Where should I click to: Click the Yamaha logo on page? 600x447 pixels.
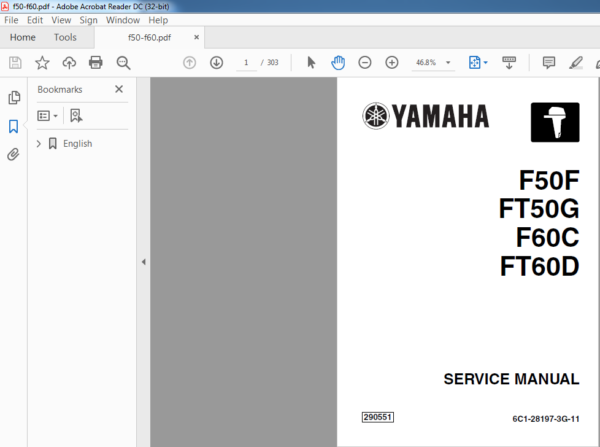[x=426, y=116]
